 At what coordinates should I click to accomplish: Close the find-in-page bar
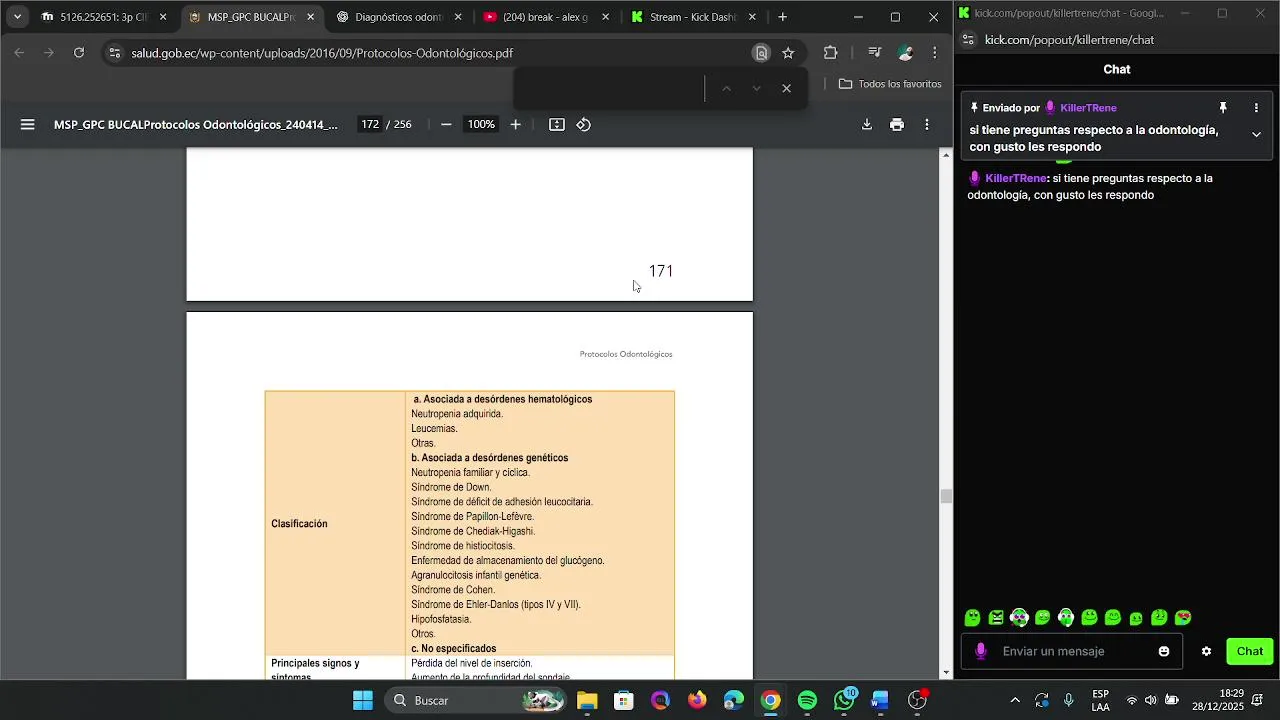click(x=787, y=88)
